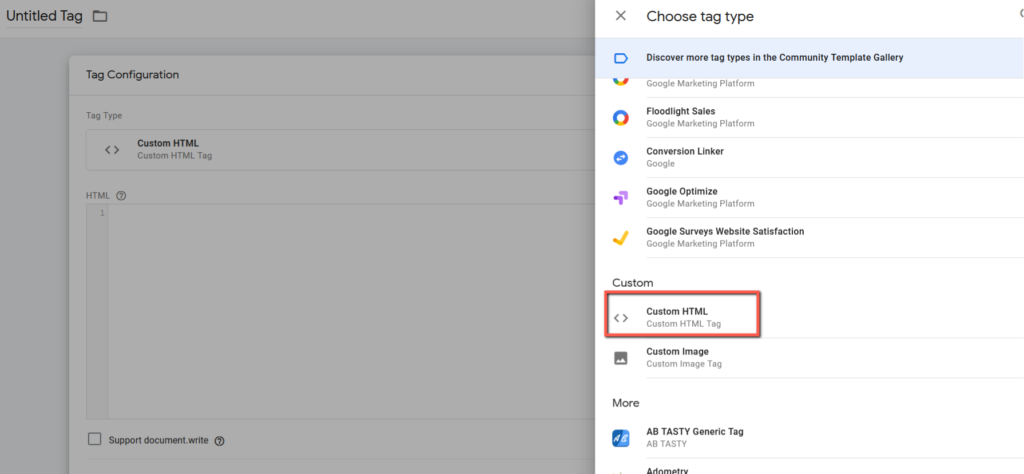Open help for the HTML field
The height and width of the screenshot is (474, 1024).
tap(121, 196)
